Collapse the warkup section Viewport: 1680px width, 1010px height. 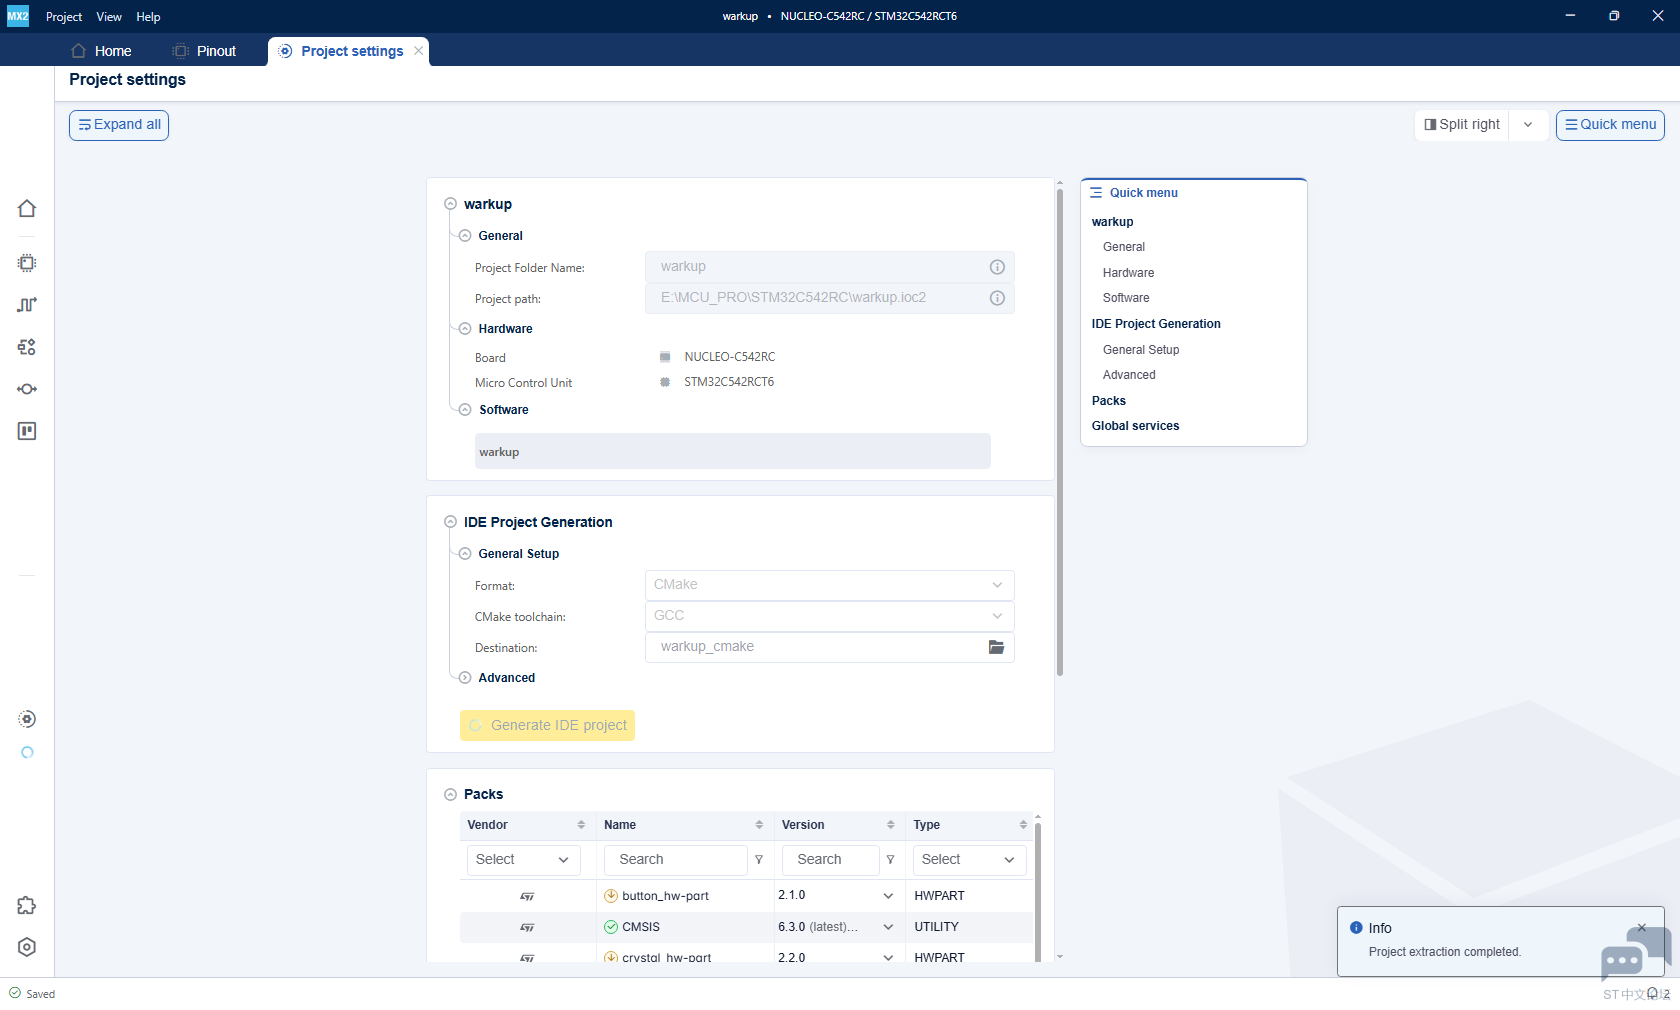pyautogui.click(x=450, y=204)
